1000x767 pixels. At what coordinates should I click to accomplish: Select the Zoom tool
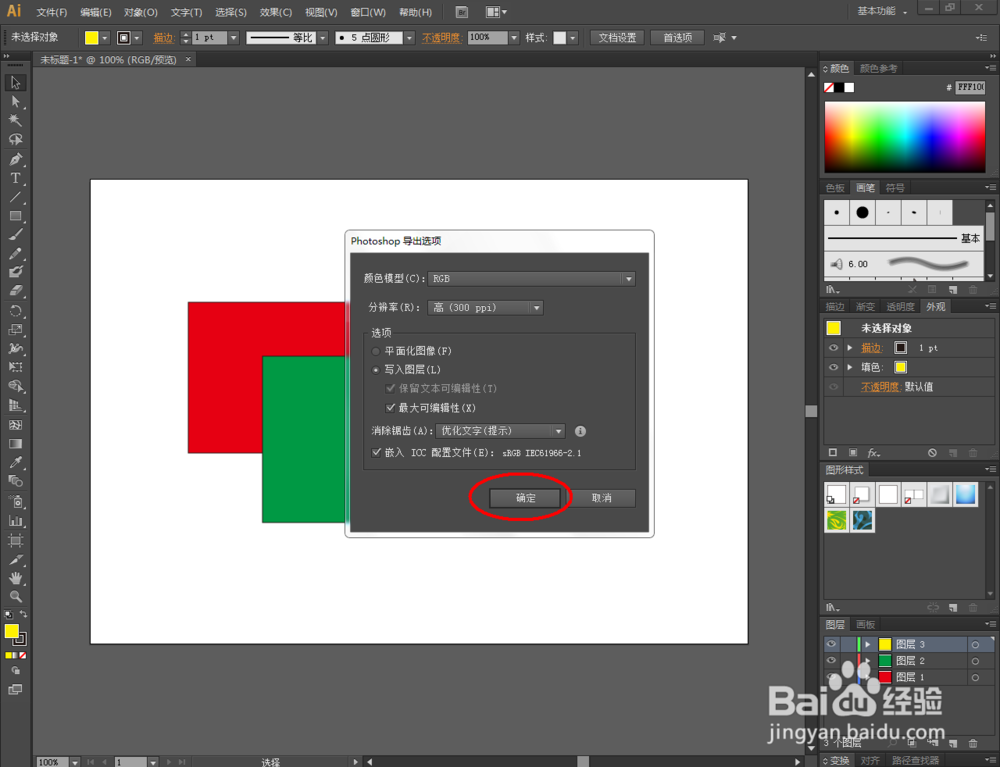15,597
